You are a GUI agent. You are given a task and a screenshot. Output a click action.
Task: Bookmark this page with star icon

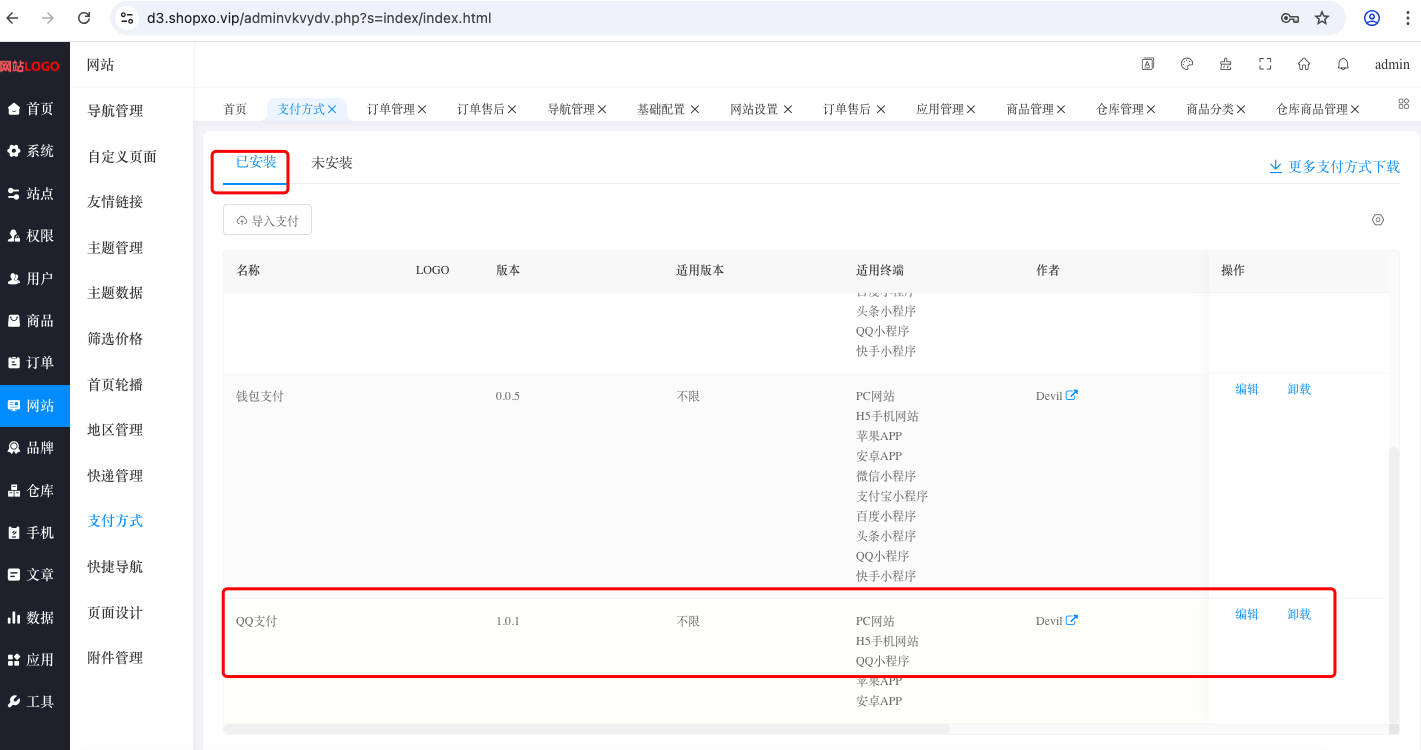point(1322,18)
